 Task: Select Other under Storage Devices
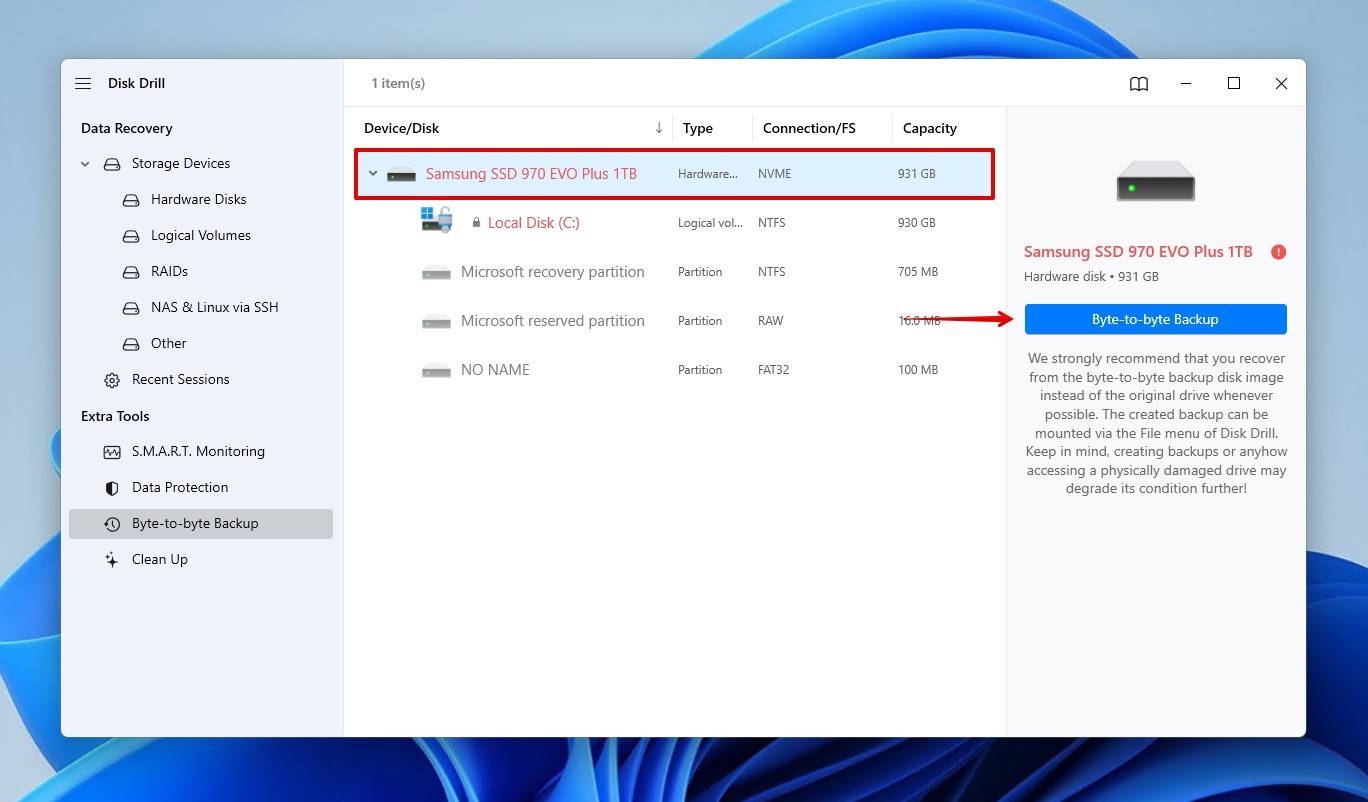point(169,344)
